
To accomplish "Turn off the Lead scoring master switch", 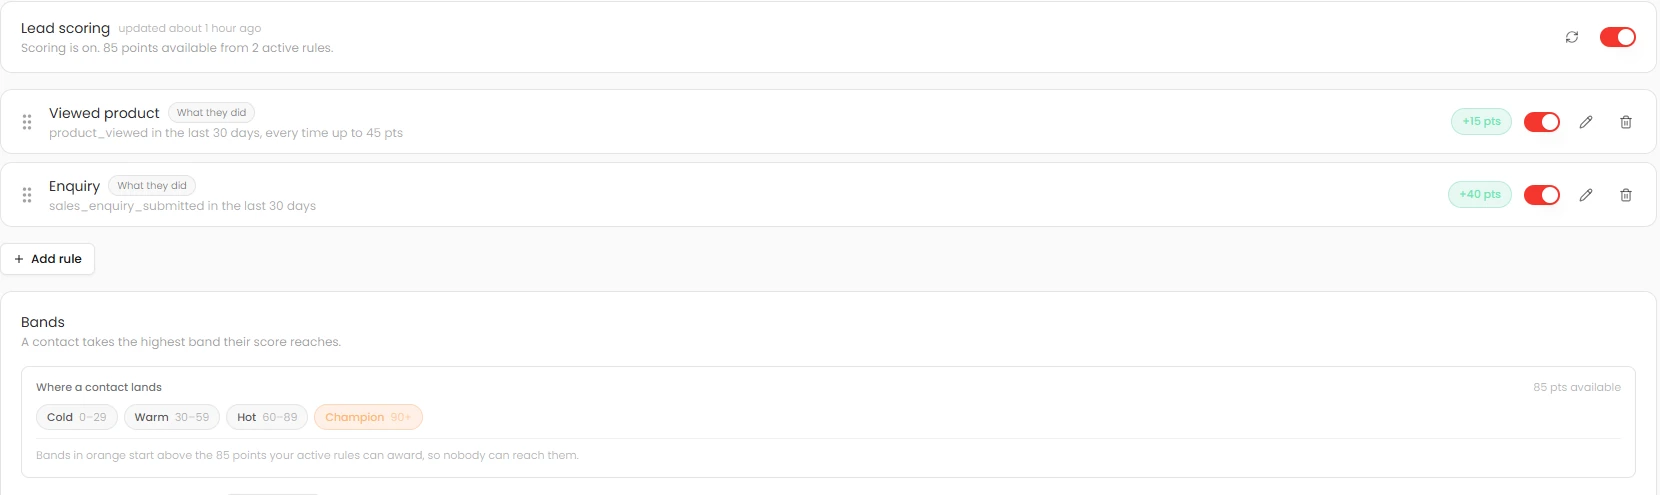I will pos(1618,37).
